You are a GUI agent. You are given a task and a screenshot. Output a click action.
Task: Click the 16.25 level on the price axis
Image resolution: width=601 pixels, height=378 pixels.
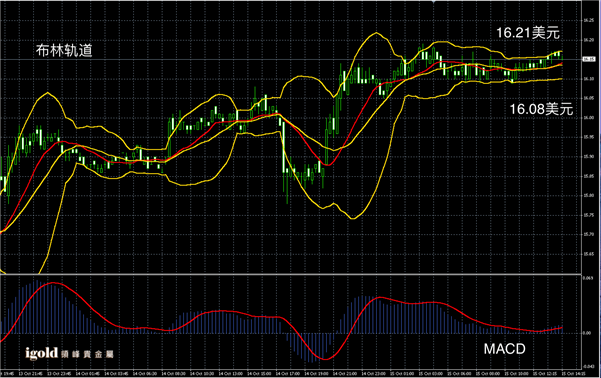tap(588, 20)
